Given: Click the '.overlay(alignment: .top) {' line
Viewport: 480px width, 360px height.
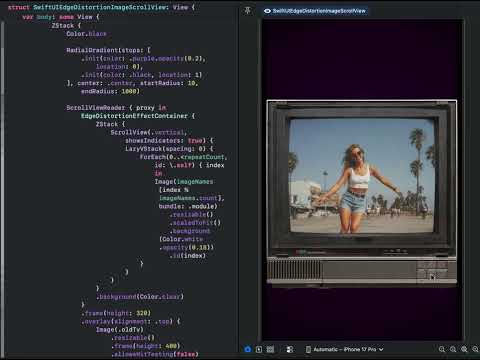Looking at the screenshot, I should pos(131,321).
